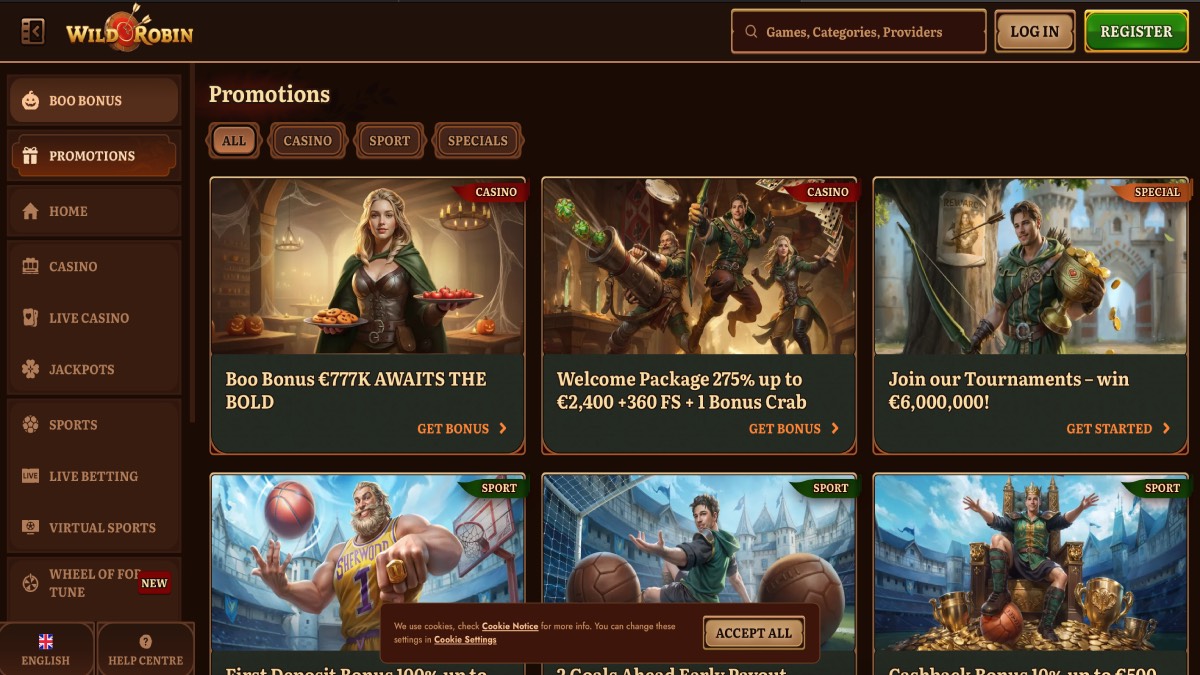Open the Welcome Package promotion image
1200x675 pixels.
coord(699,266)
